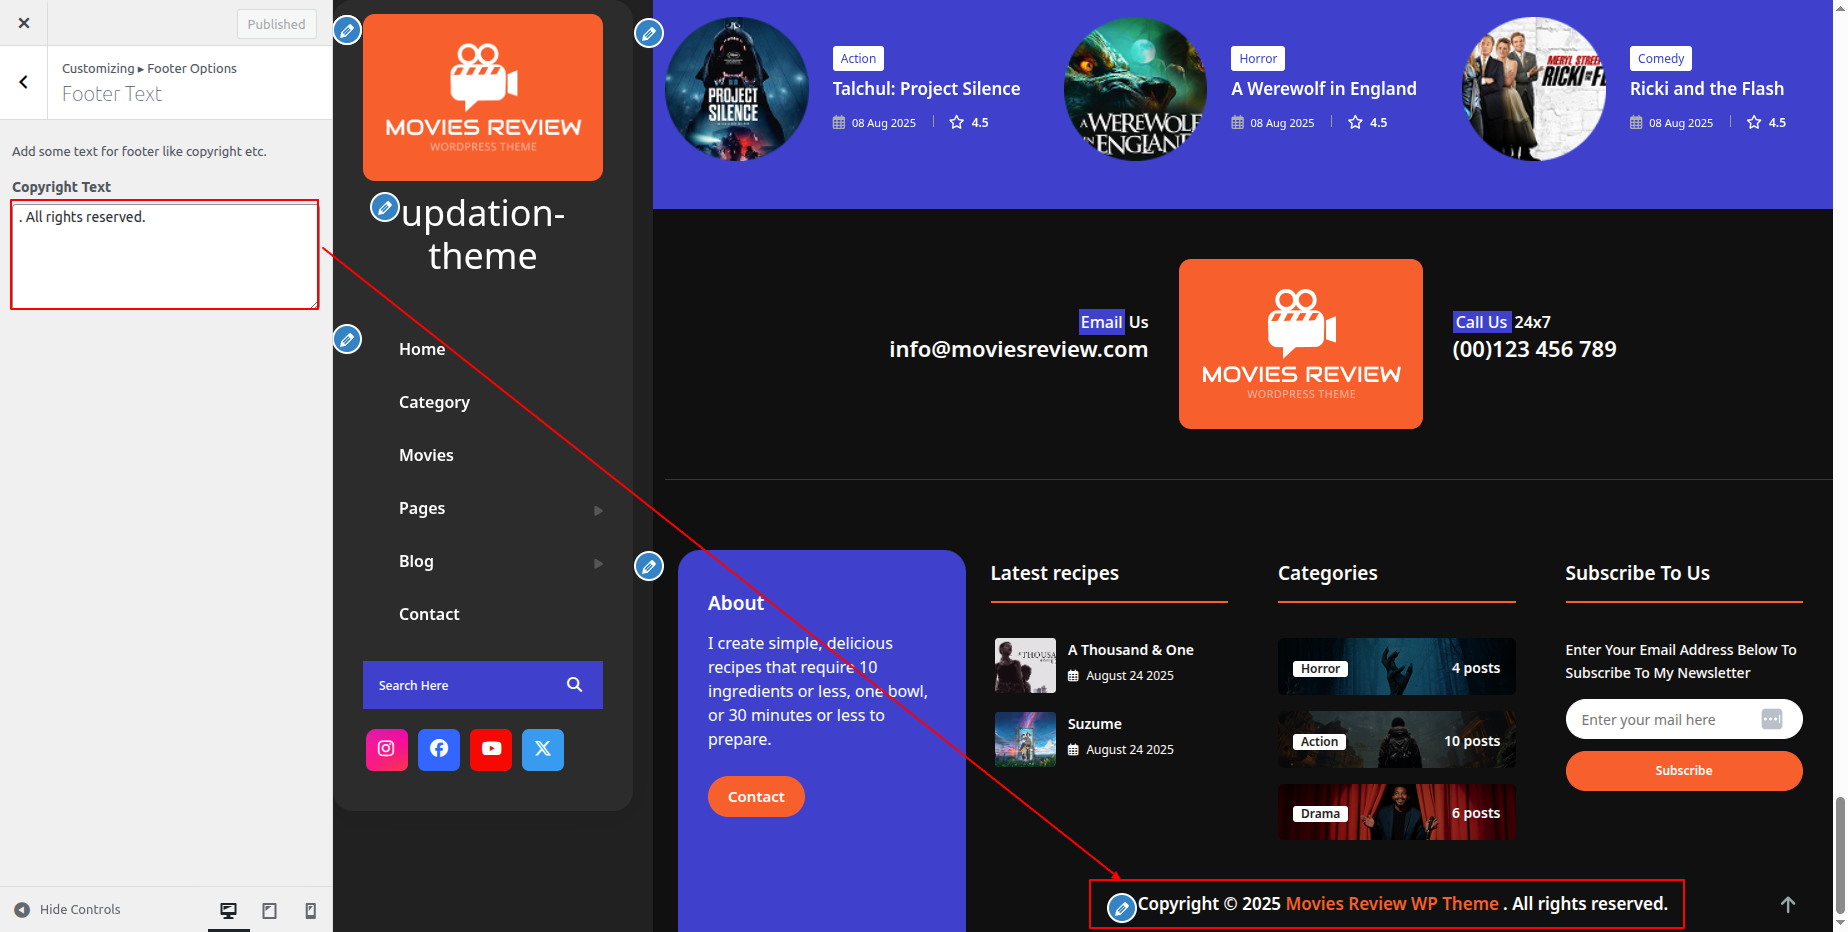Hide the Customizer controls
Screen dimensions: 1848x932
68,910
